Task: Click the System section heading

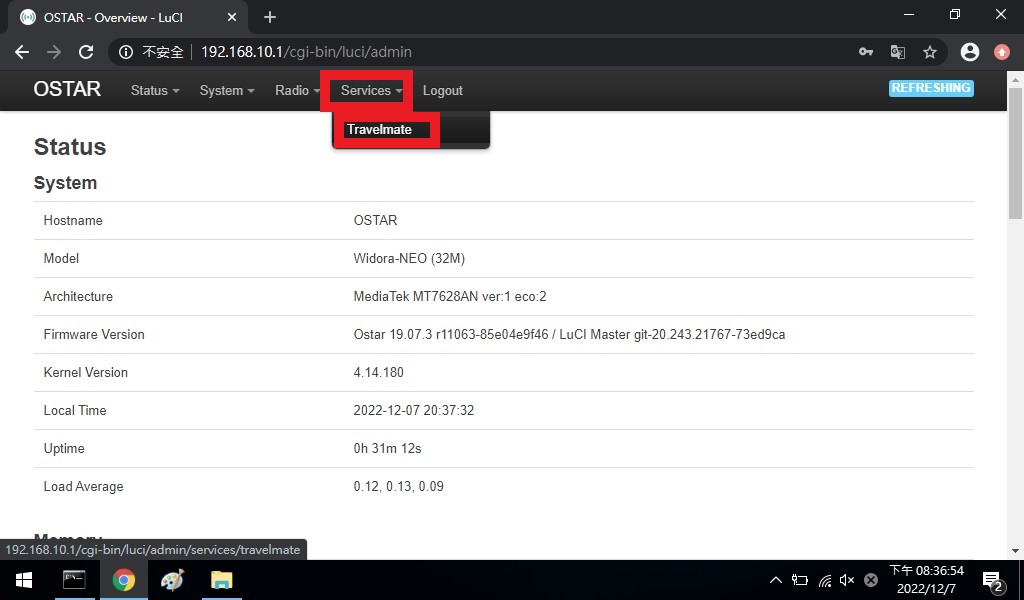Action: (65, 183)
